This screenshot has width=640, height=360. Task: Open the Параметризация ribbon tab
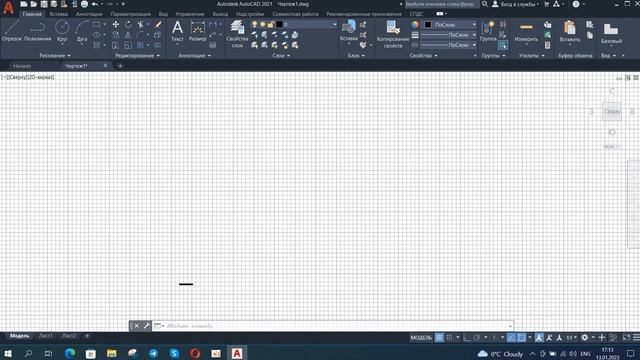tap(130, 14)
